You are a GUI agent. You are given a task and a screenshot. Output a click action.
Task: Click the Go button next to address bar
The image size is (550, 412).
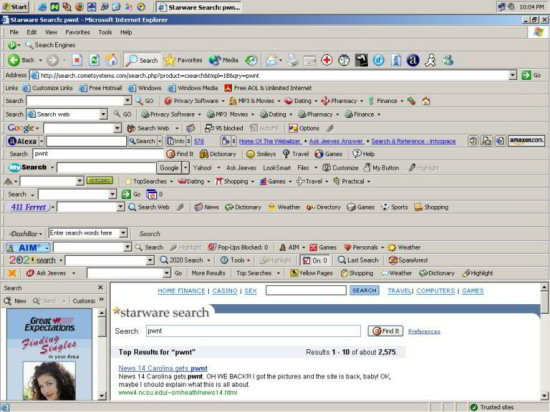point(531,75)
